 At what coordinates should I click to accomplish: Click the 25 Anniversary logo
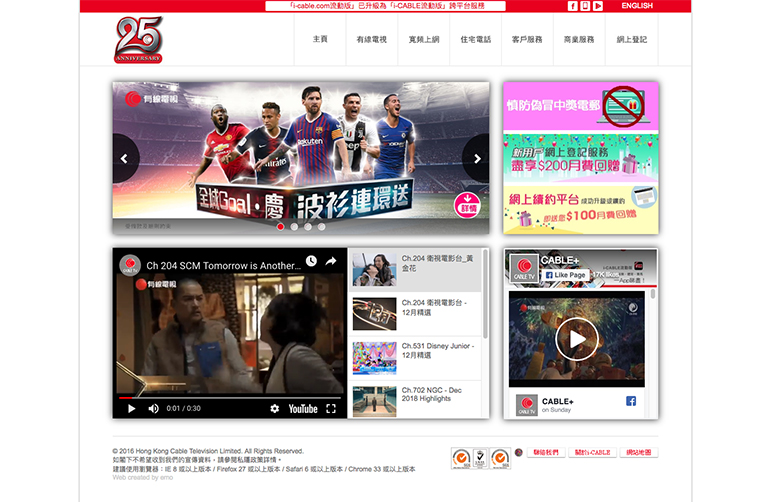coord(138,40)
